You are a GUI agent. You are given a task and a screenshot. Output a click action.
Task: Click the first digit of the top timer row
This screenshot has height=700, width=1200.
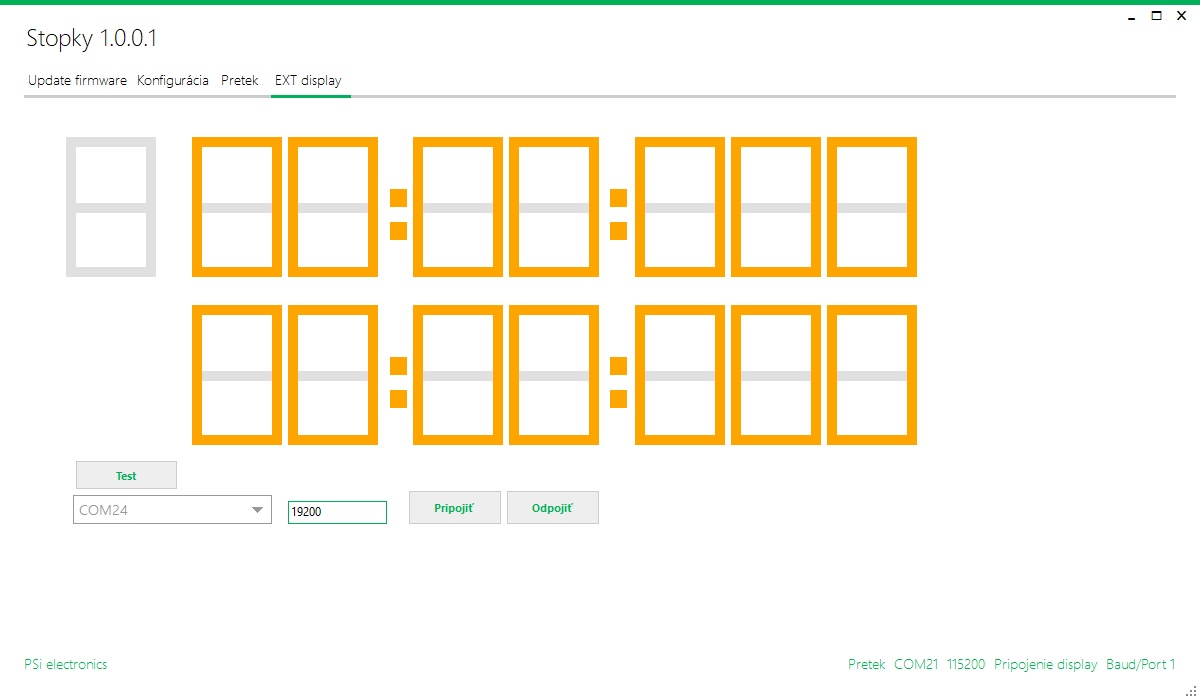(x=237, y=206)
